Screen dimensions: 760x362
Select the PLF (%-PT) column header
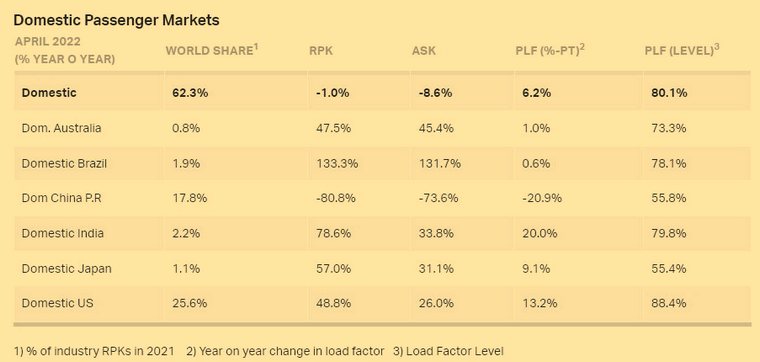click(550, 50)
